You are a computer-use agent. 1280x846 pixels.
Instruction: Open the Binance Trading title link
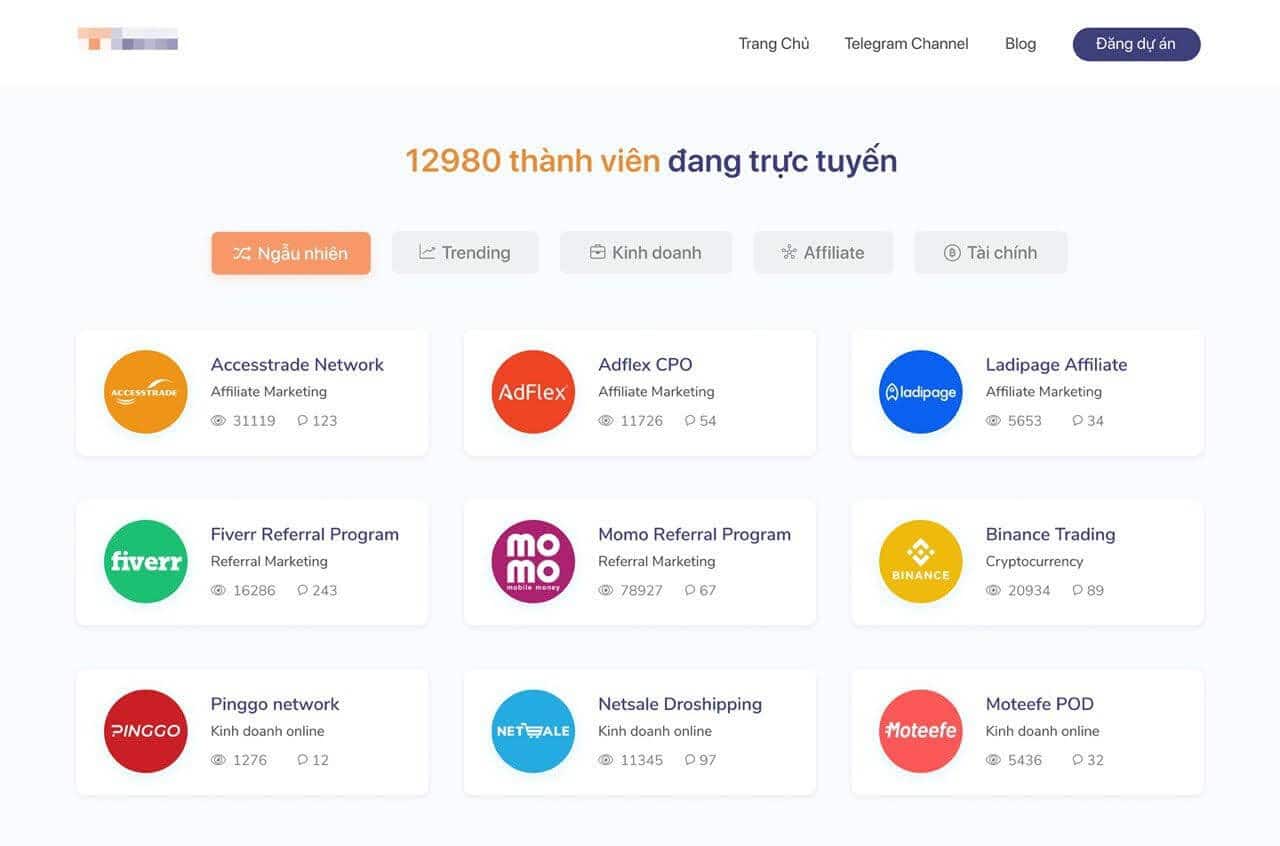point(1050,535)
